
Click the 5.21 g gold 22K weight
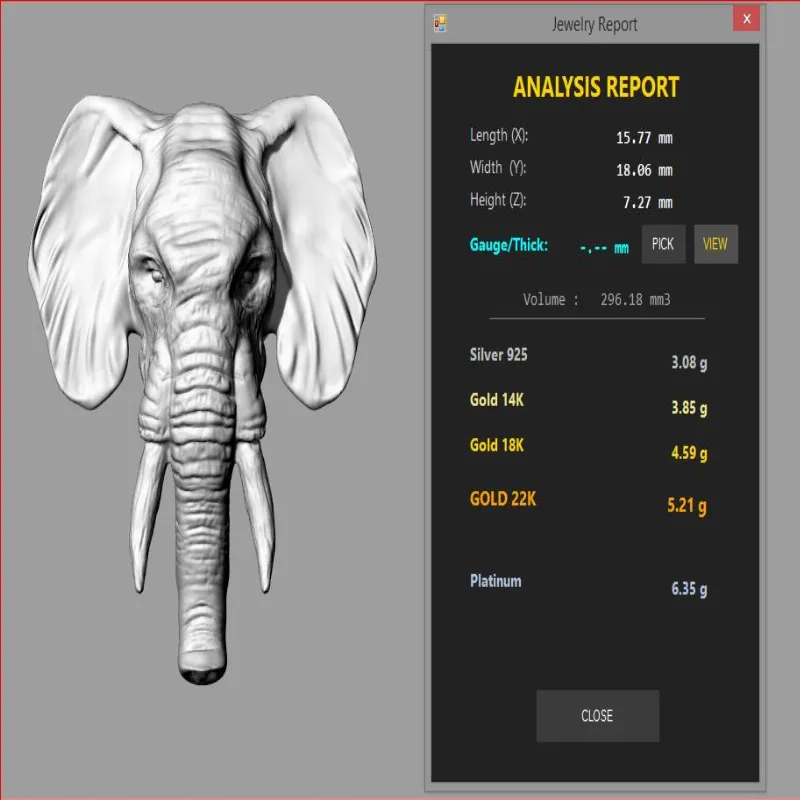[x=687, y=506]
